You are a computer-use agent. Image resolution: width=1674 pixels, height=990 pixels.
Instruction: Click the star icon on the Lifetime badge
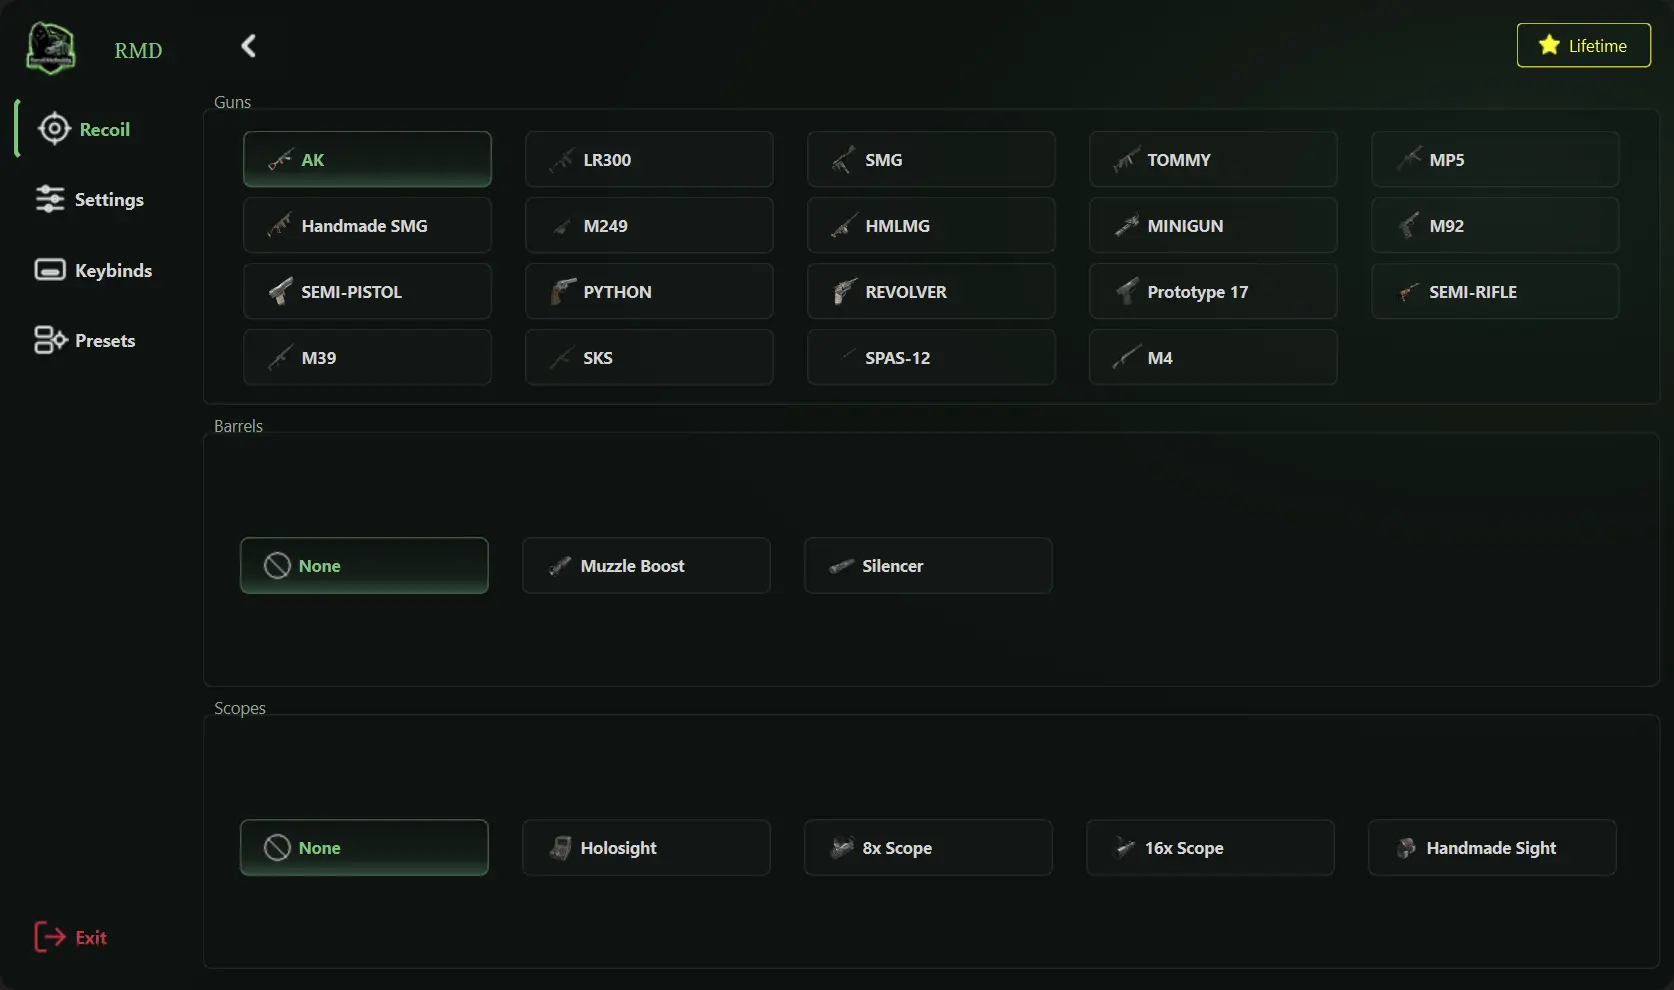click(x=1548, y=45)
